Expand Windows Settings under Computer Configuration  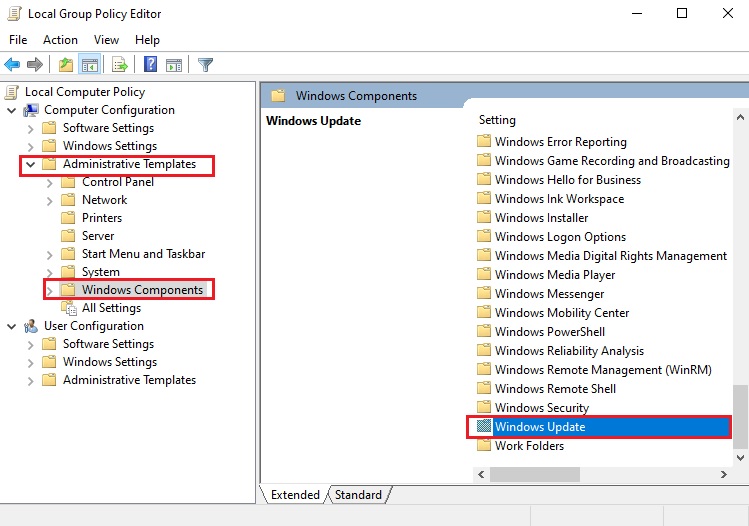pyautogui.click(x=31, y=147)
